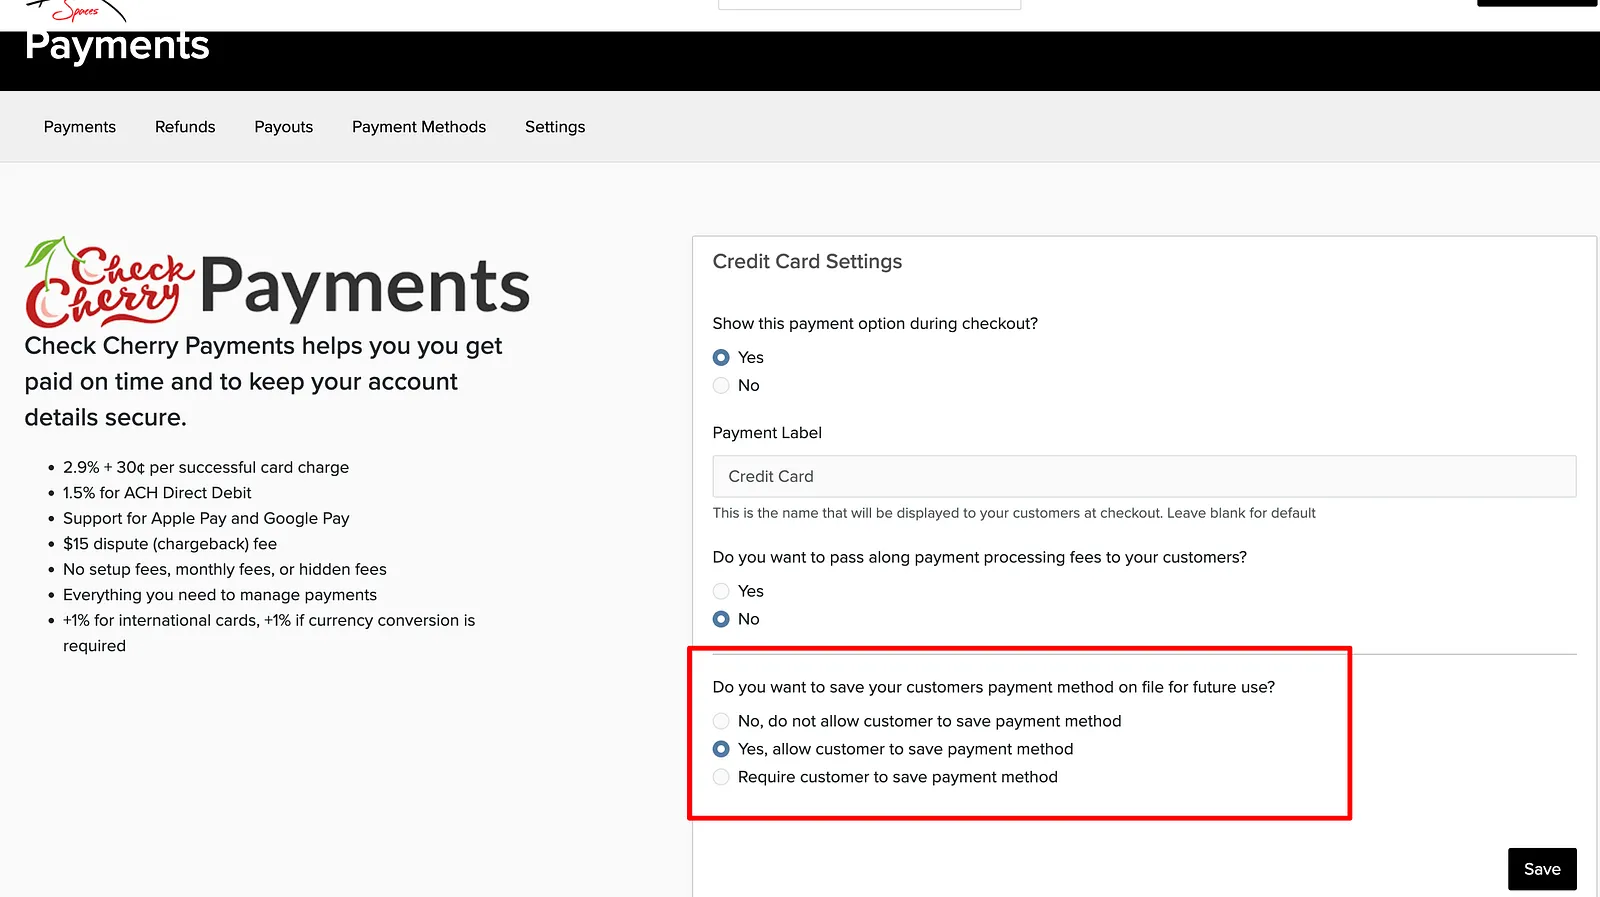Focus the Payment Label text field
This screenshot has width=1600, height=897.
point(1144,477)
